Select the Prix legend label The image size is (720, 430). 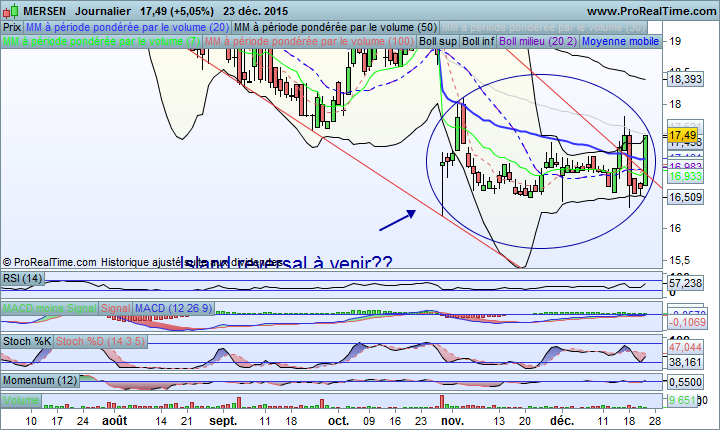coord(12,27)
